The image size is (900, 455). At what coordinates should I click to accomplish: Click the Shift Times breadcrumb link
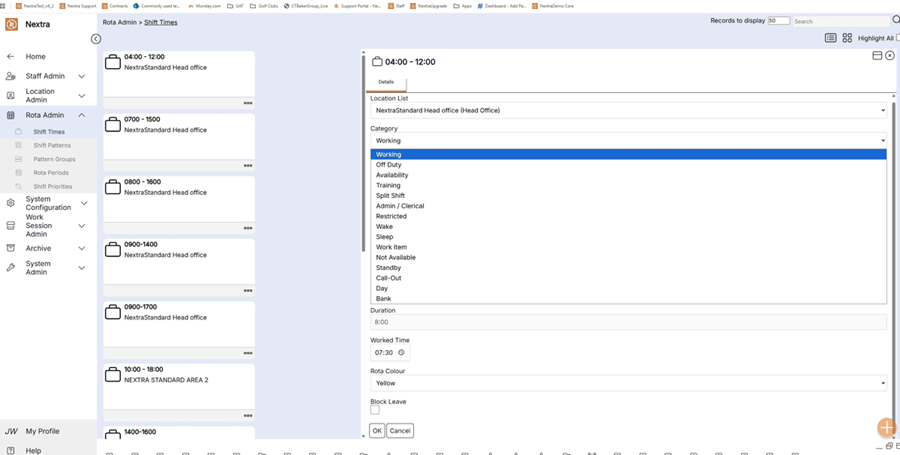pos(161,22)
